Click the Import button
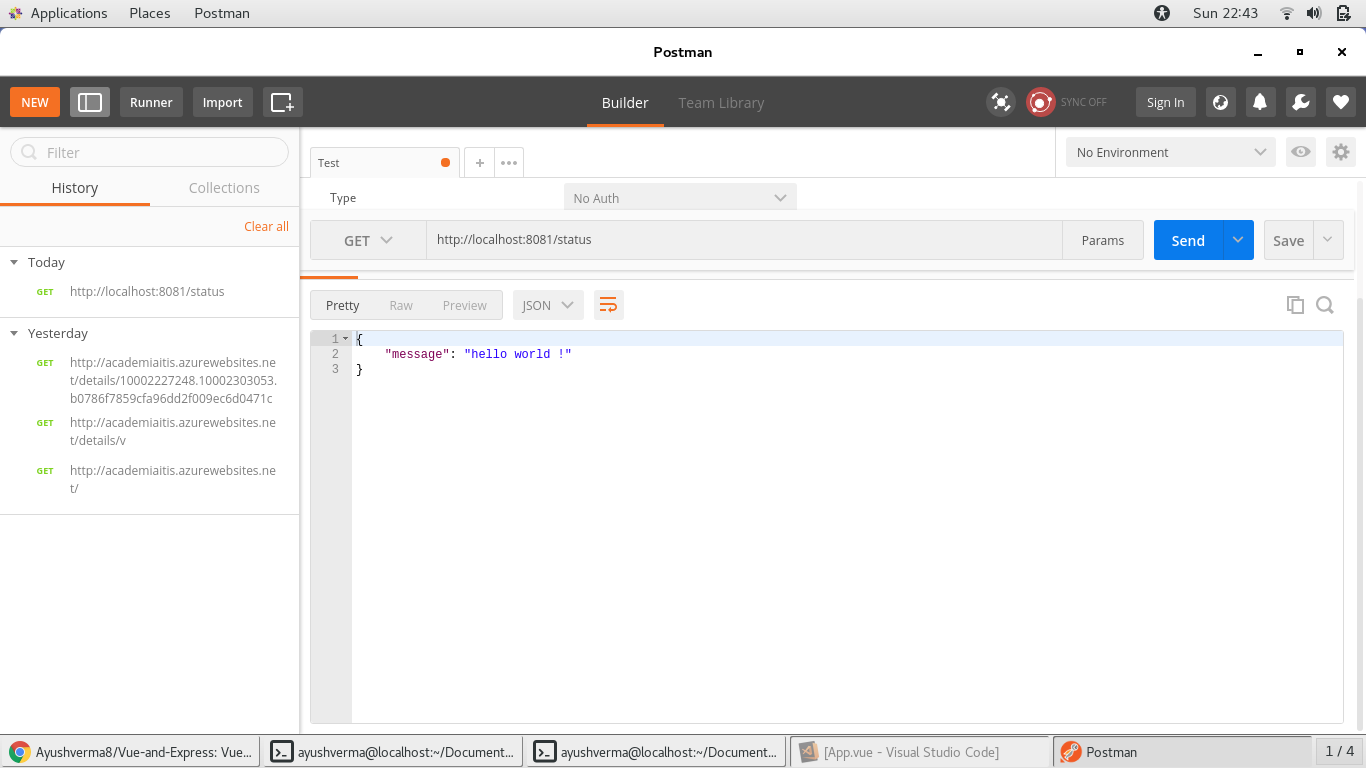The image size is (1366, 768). coord(222,102)
